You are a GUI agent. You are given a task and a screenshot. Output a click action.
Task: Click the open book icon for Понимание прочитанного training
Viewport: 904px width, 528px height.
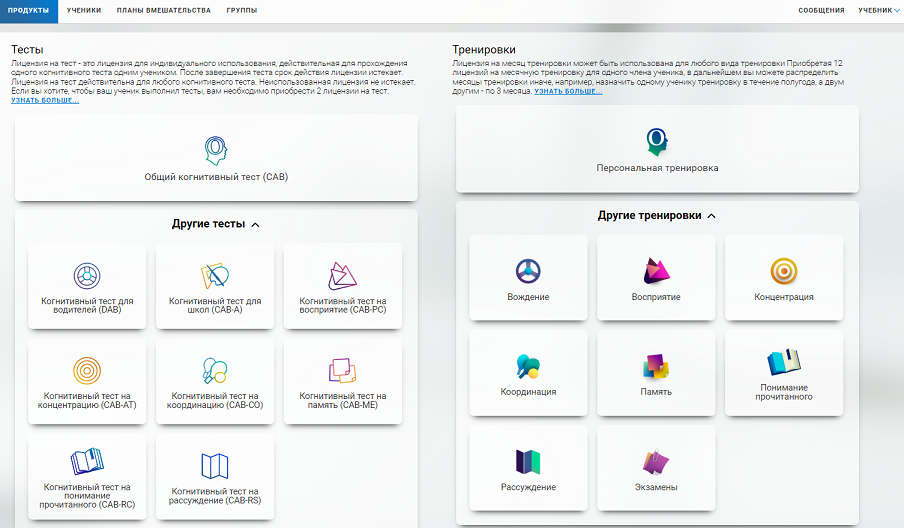coord(784,362)
